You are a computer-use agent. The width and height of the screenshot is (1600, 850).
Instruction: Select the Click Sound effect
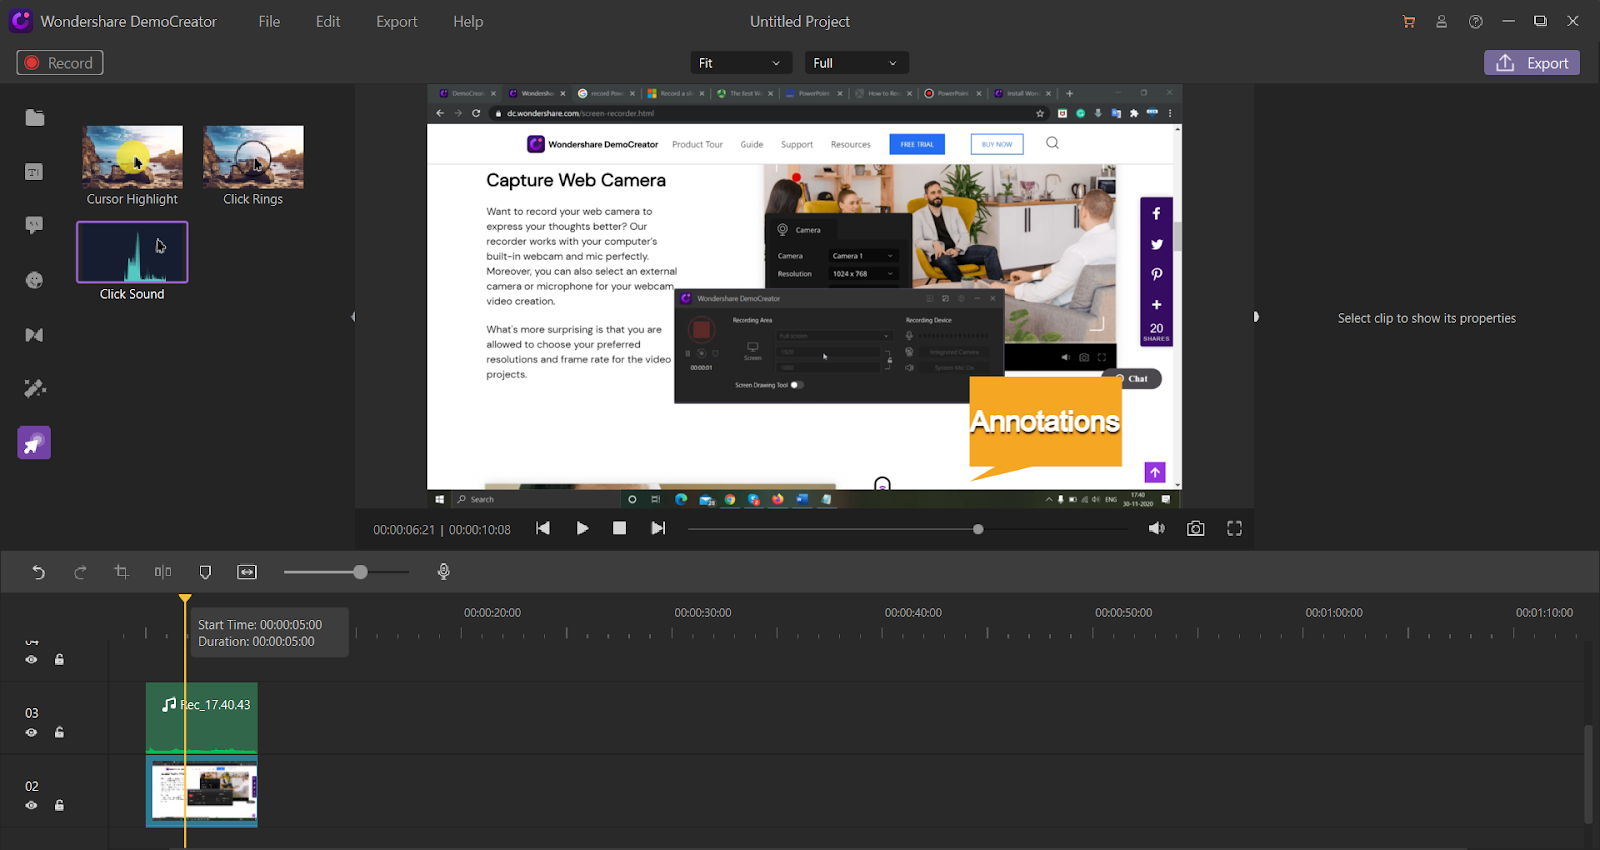(x=132, y=261)
